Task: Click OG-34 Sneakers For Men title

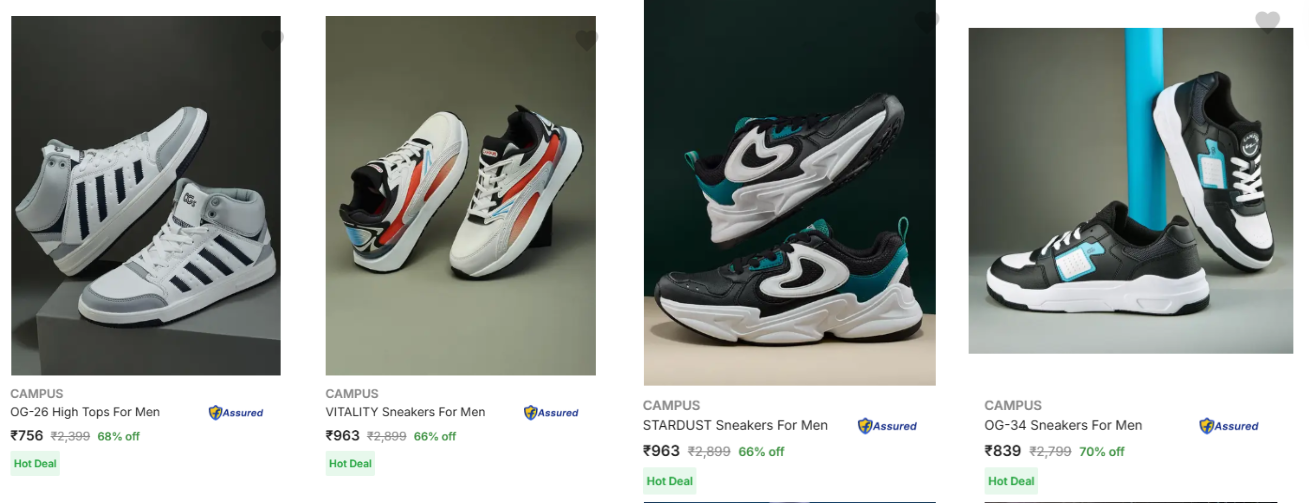Action: 1063,425
